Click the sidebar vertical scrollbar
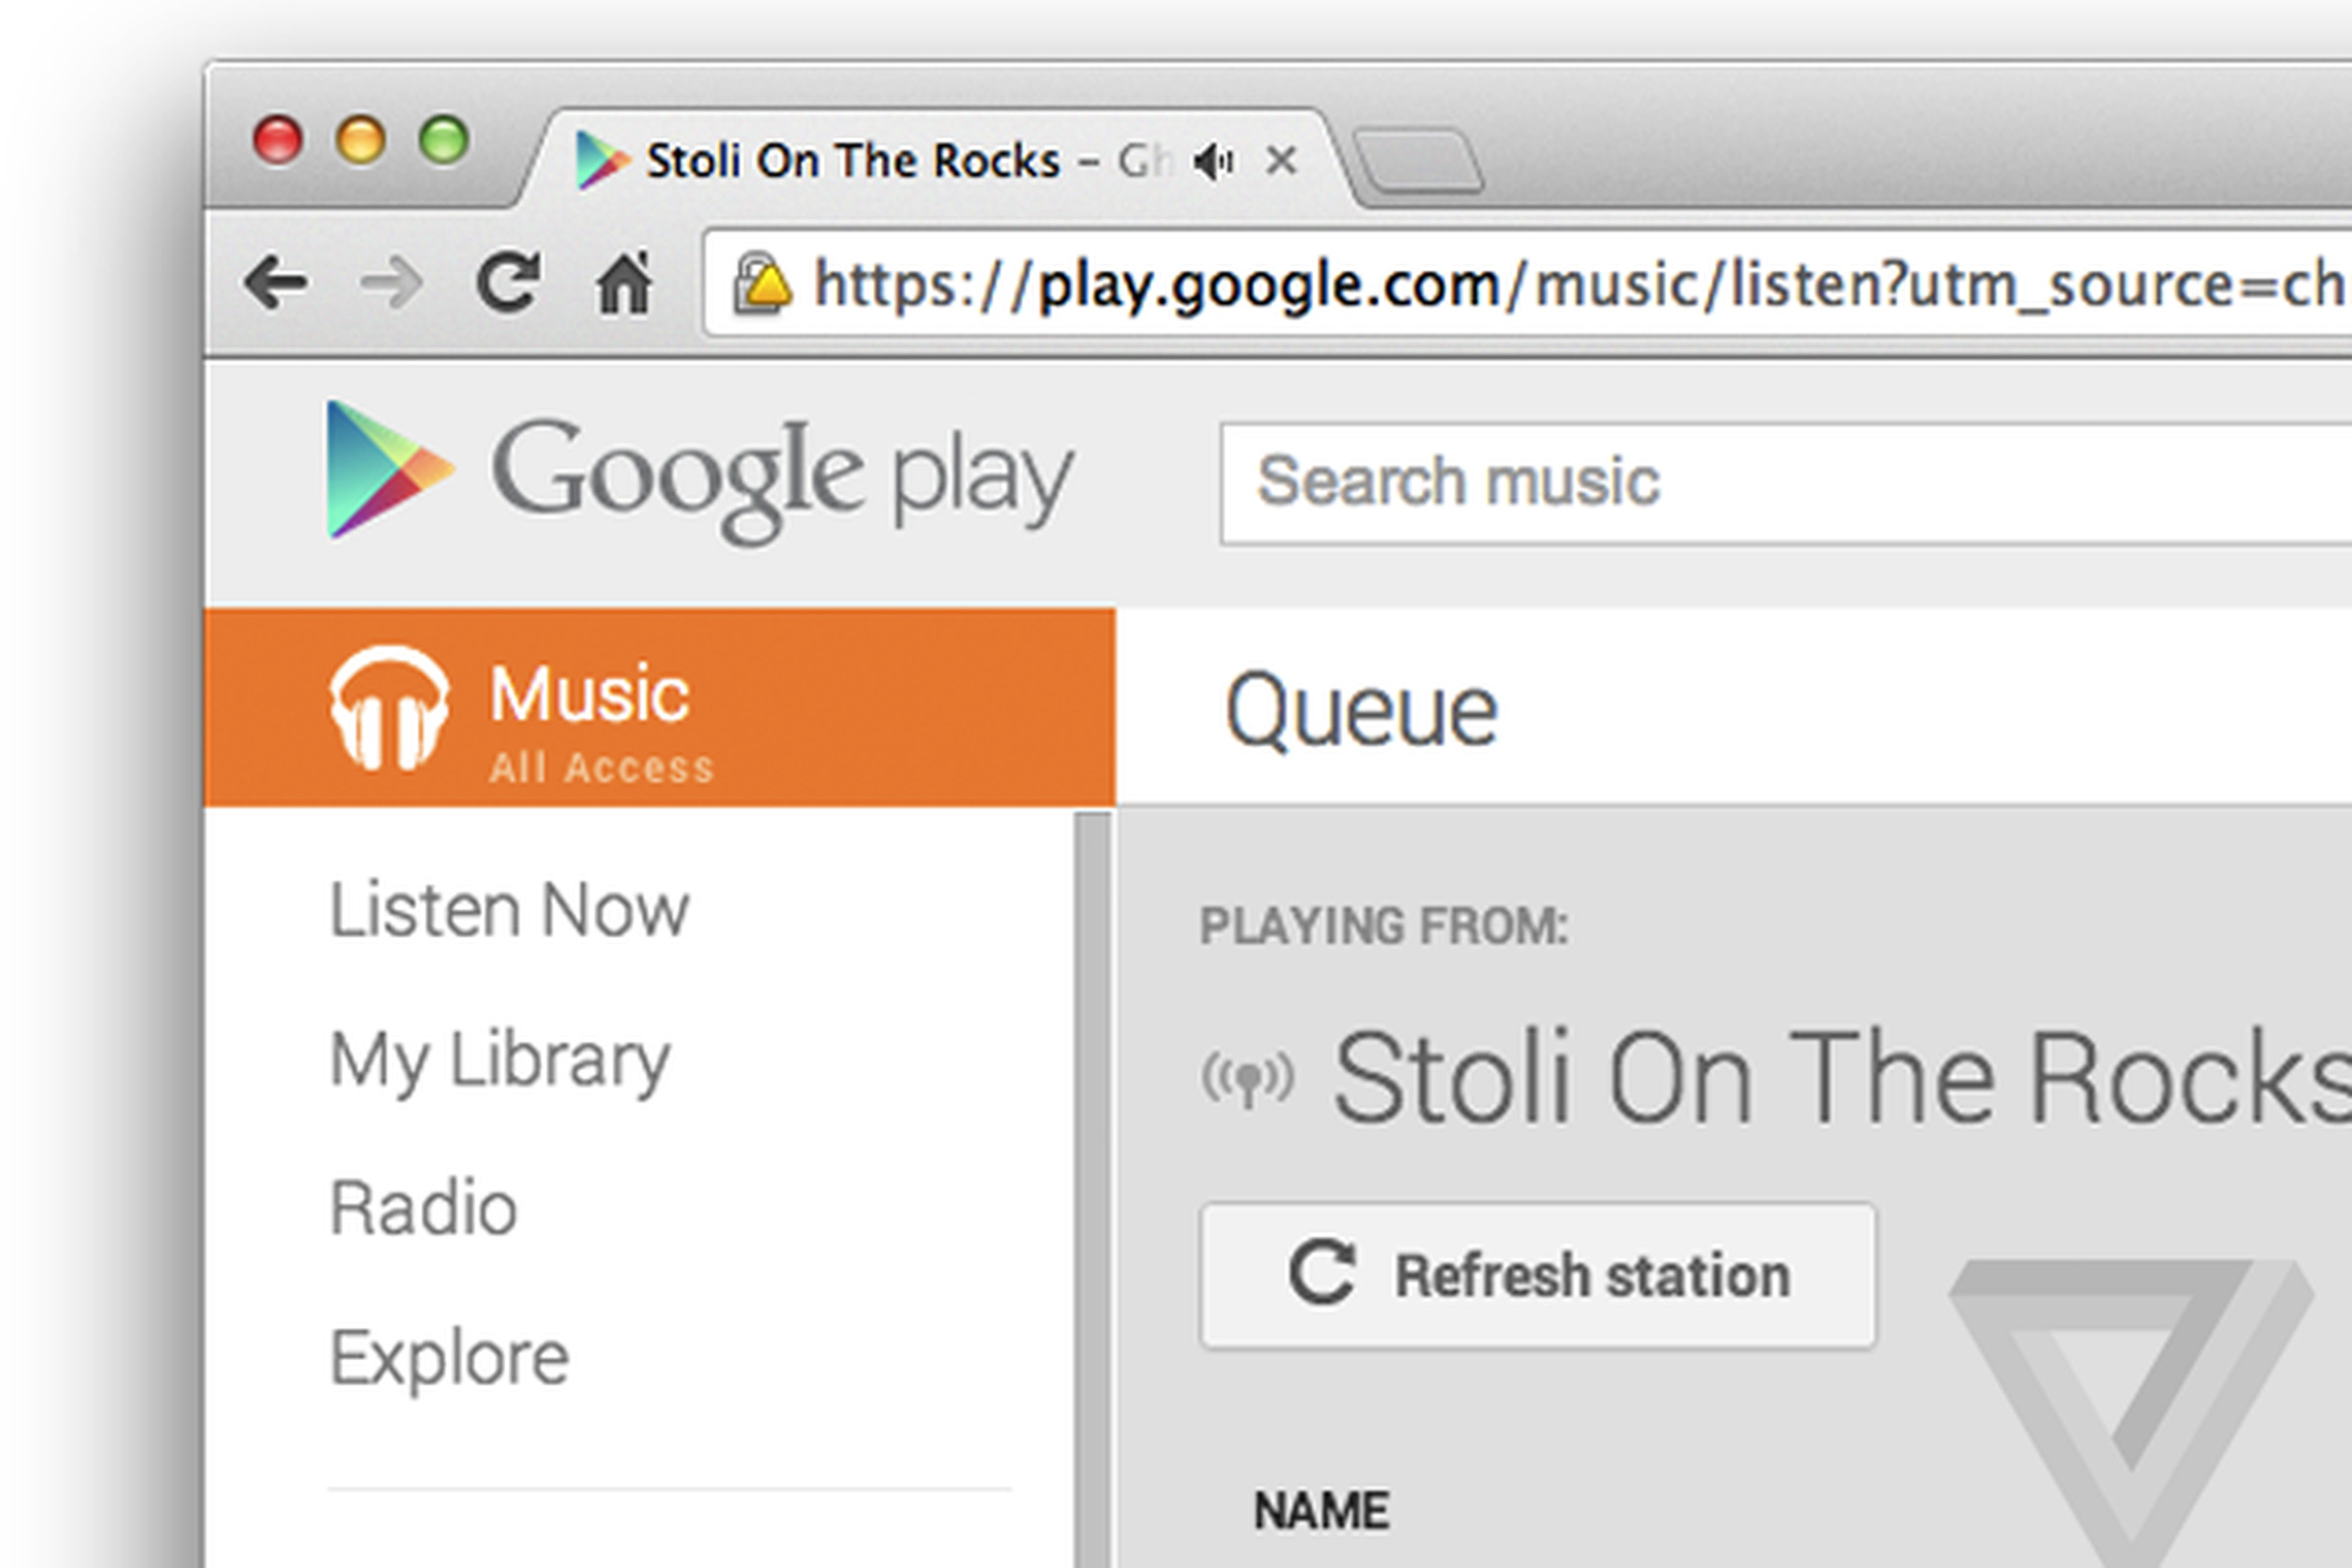Viewport: 2352px width, 1568px height. click(1093, 1190)
